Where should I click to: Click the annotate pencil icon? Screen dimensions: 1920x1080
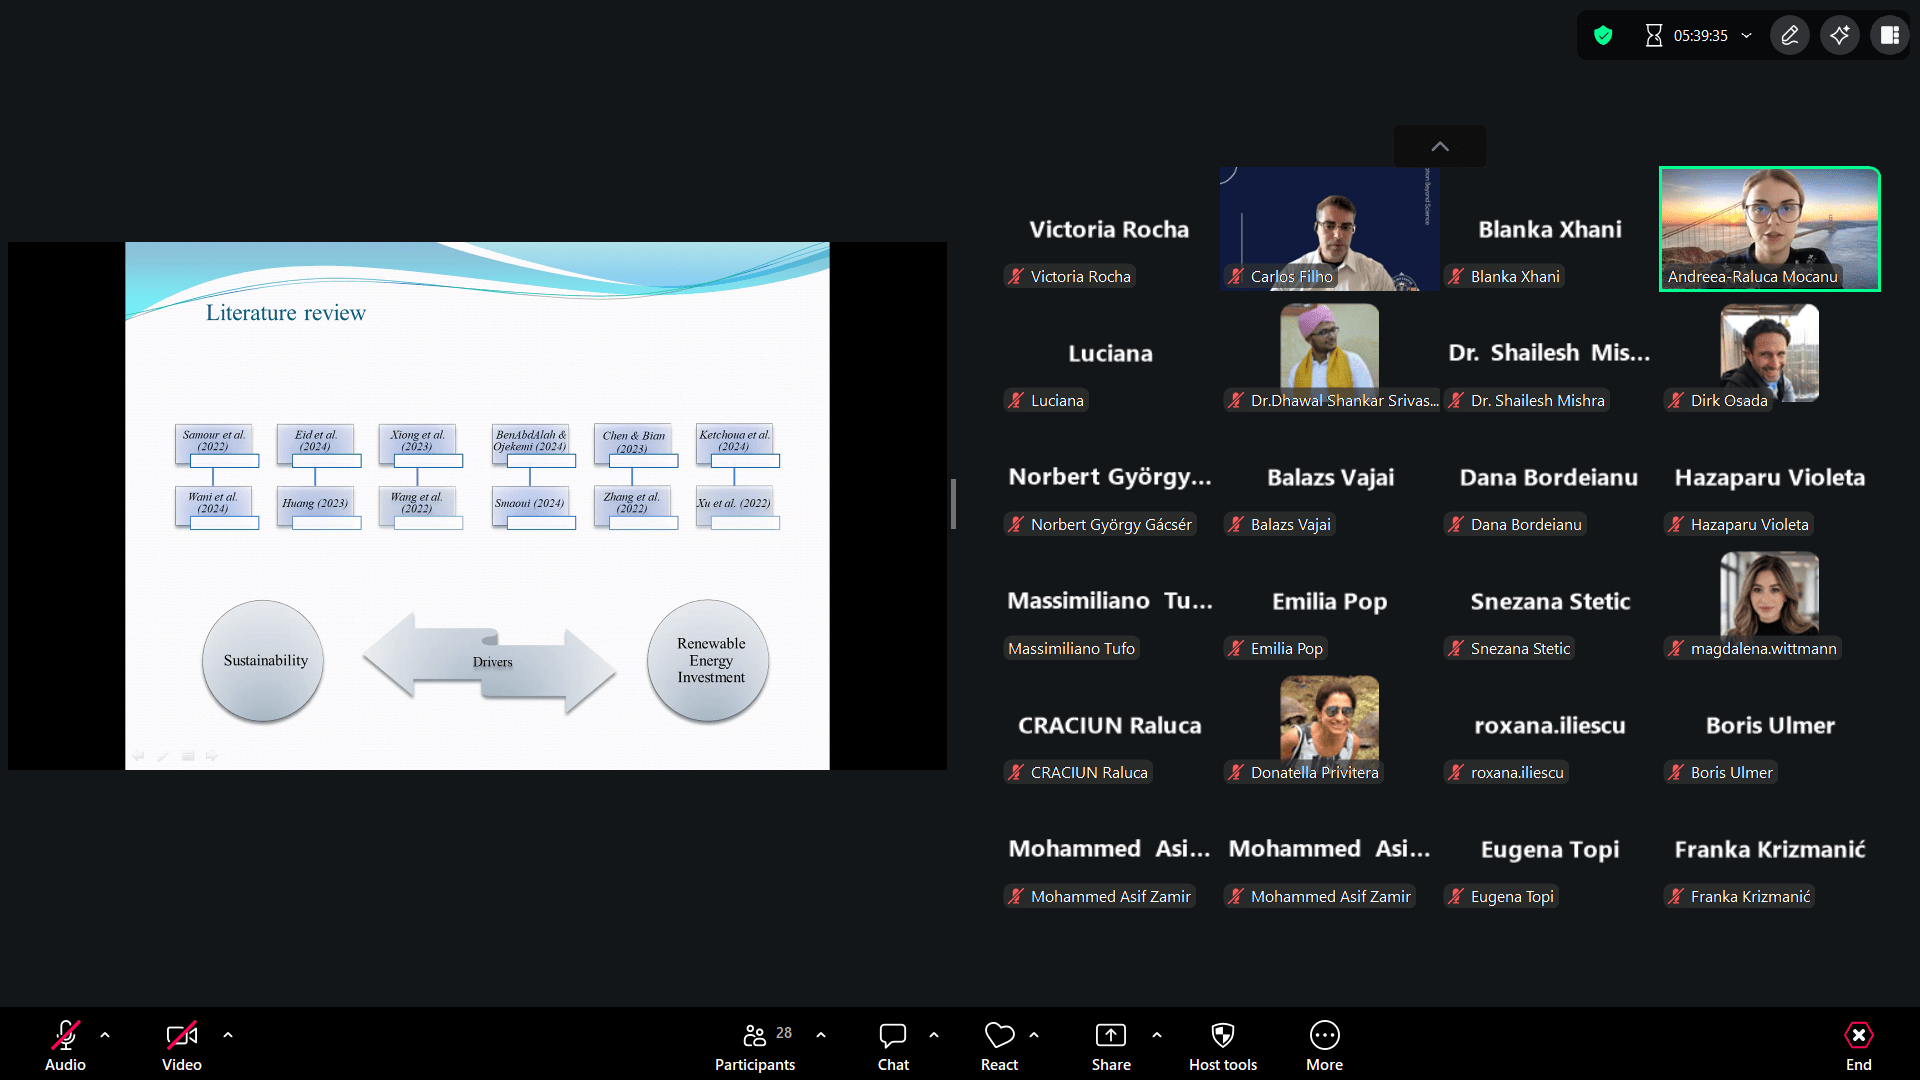tap(1790, 36)
